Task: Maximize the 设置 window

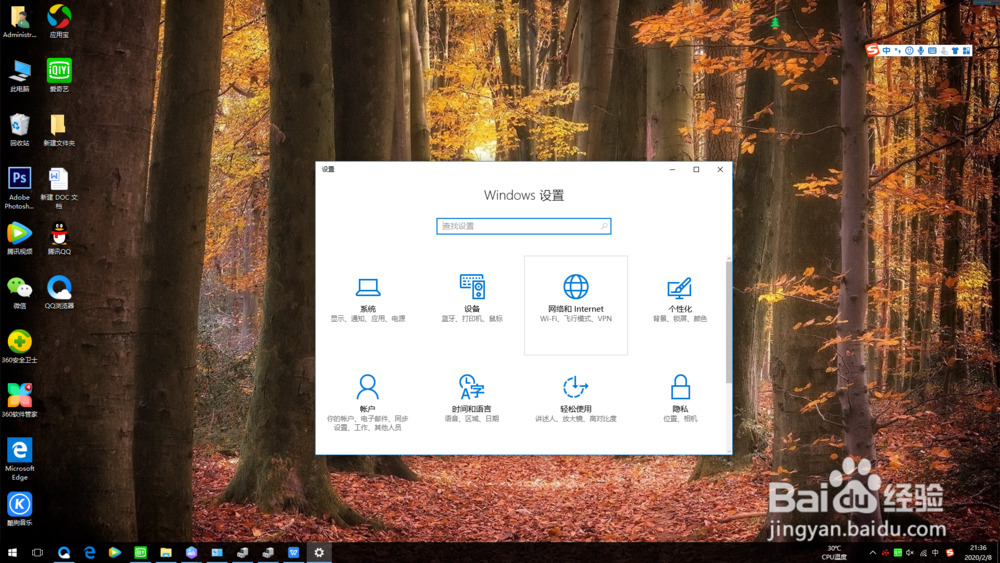Action: (x=696, y=170)
